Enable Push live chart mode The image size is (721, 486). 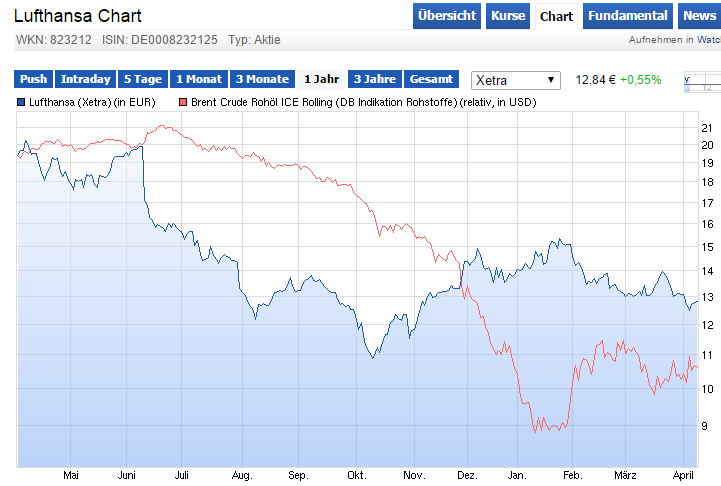click(34, 79)
